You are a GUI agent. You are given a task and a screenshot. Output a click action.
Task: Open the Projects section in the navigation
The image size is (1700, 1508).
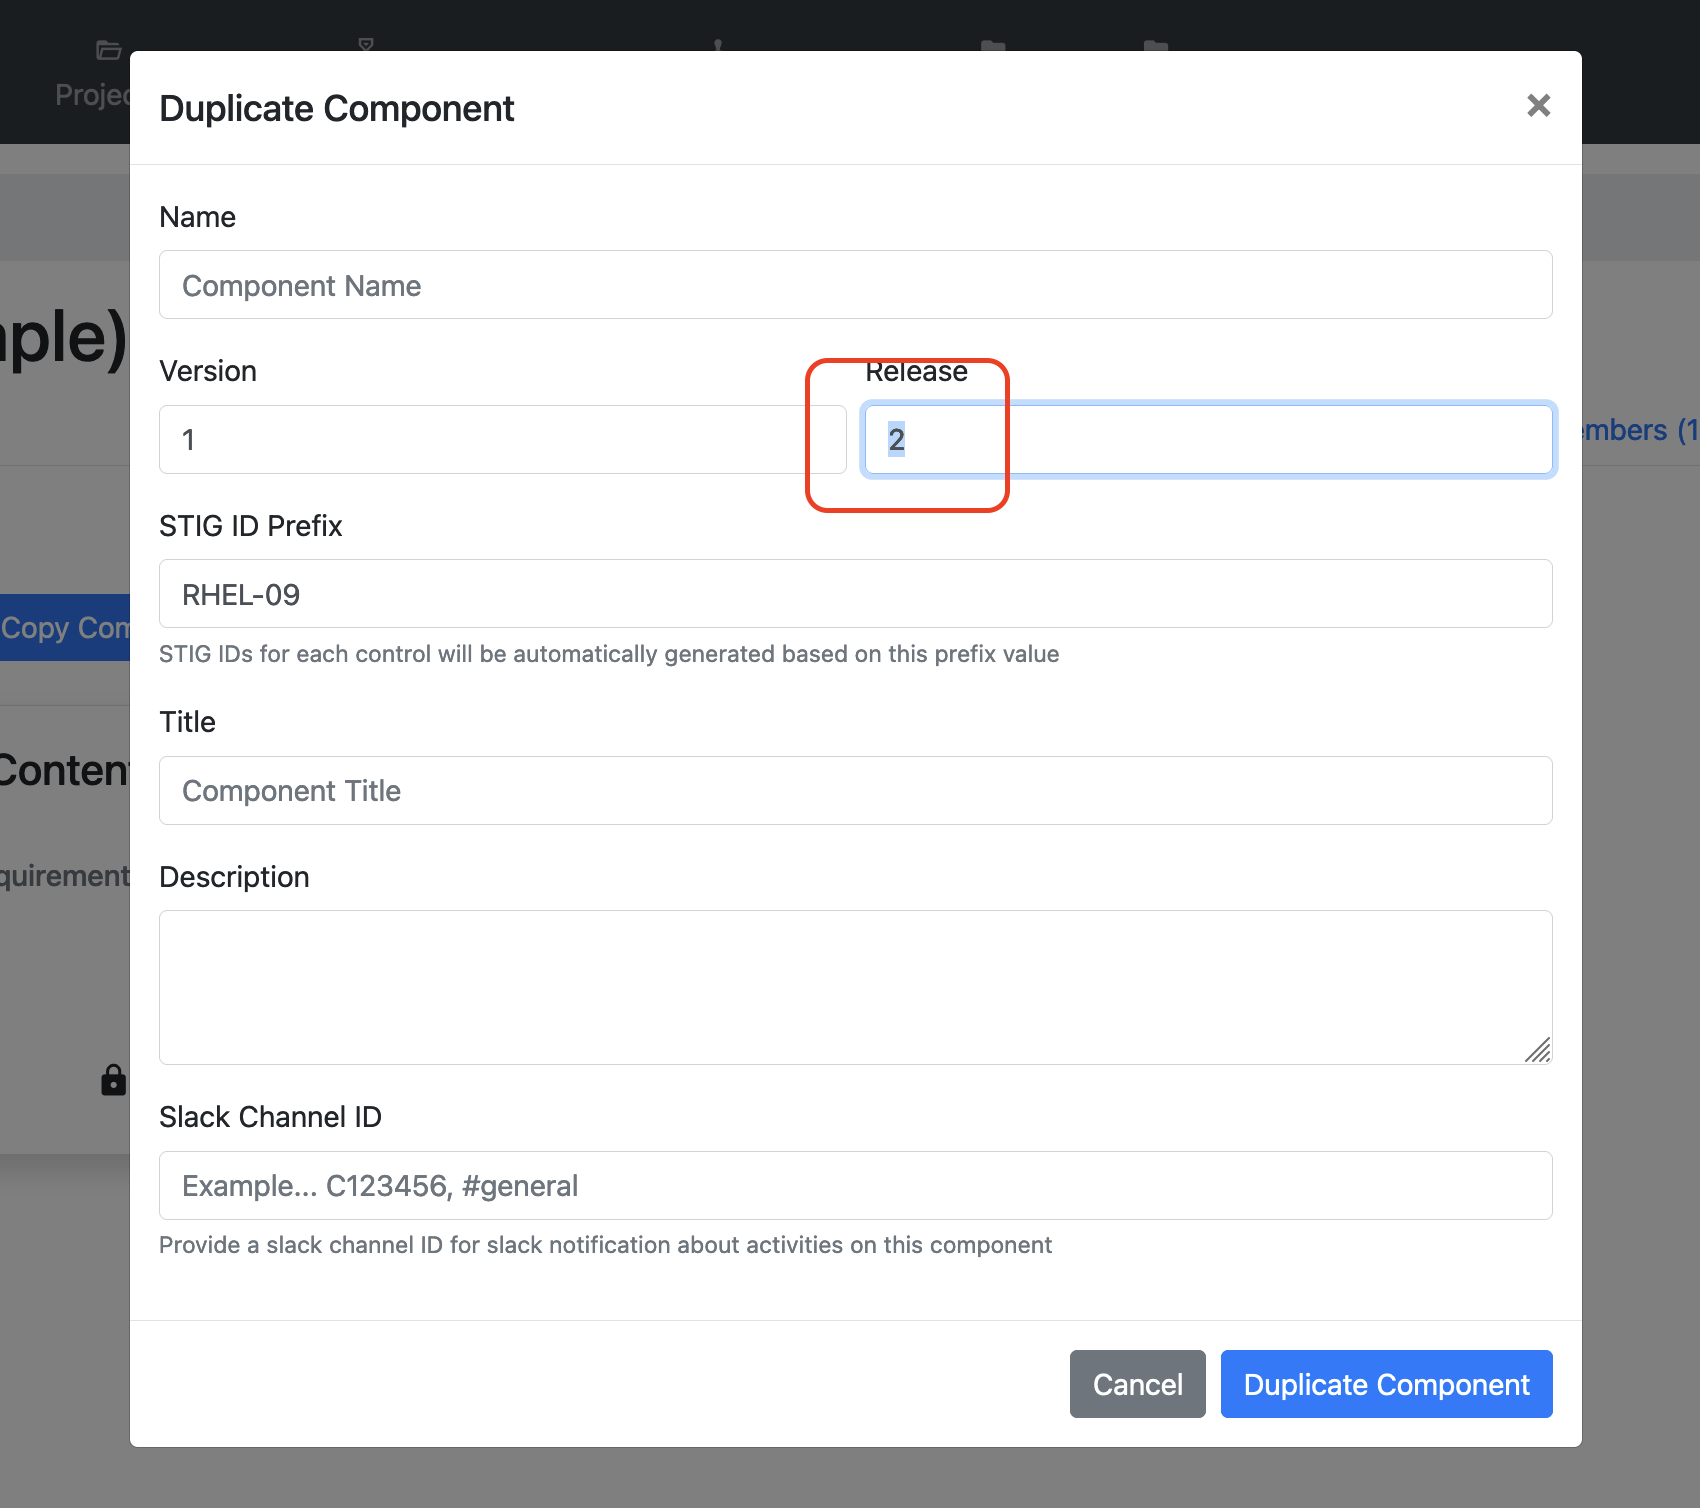(95, 95)
